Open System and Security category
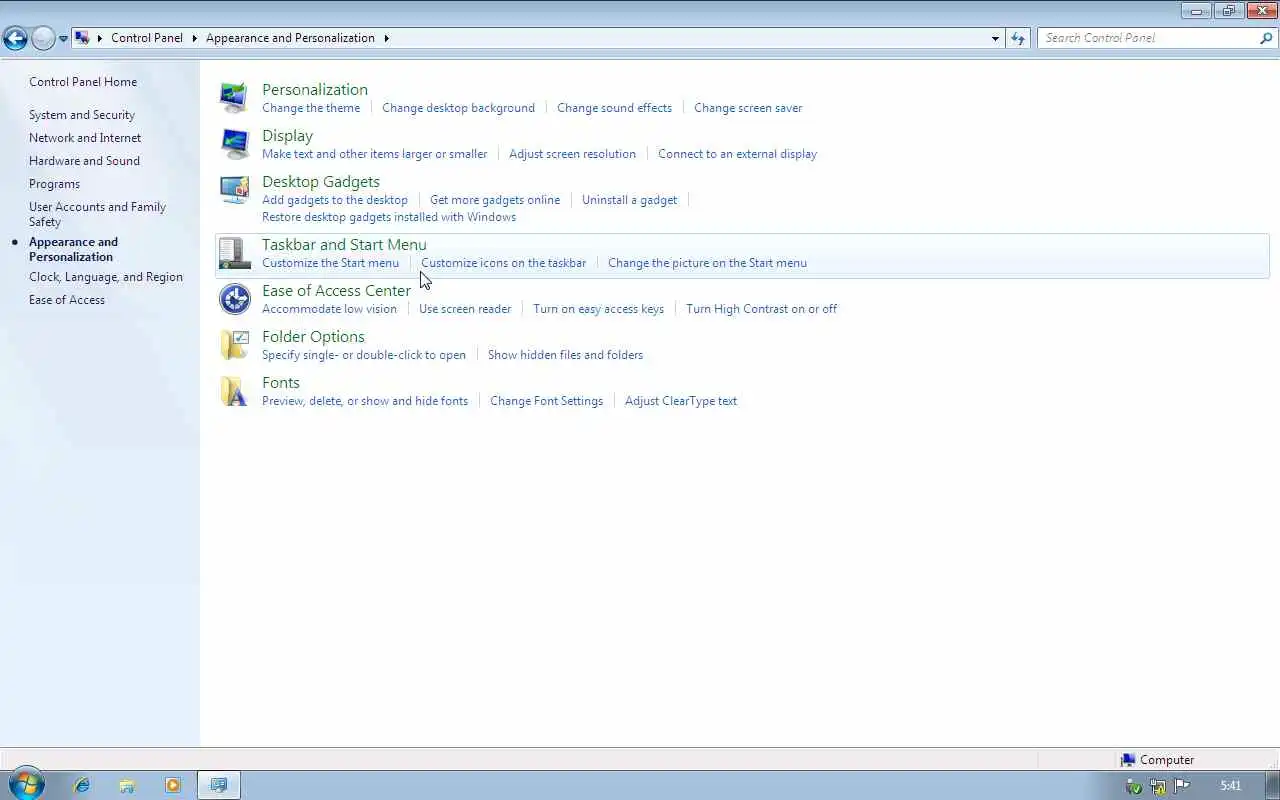Screen dimensions: 1280x800 click(x=82, y=115)
